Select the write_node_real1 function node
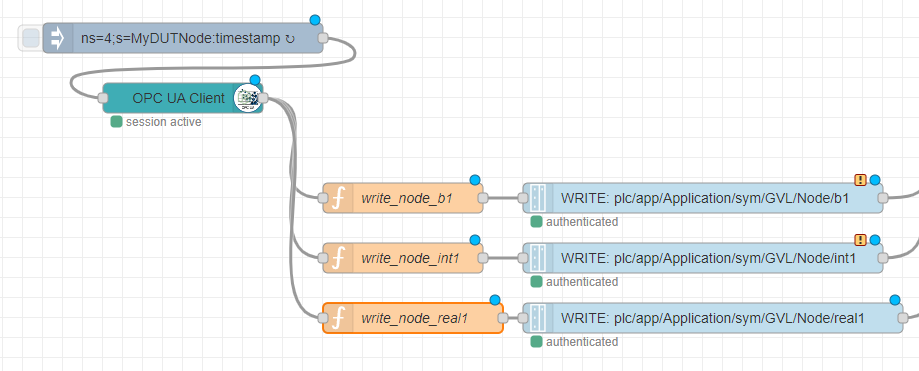Viewport: 919px width, 371px height. 413,318
